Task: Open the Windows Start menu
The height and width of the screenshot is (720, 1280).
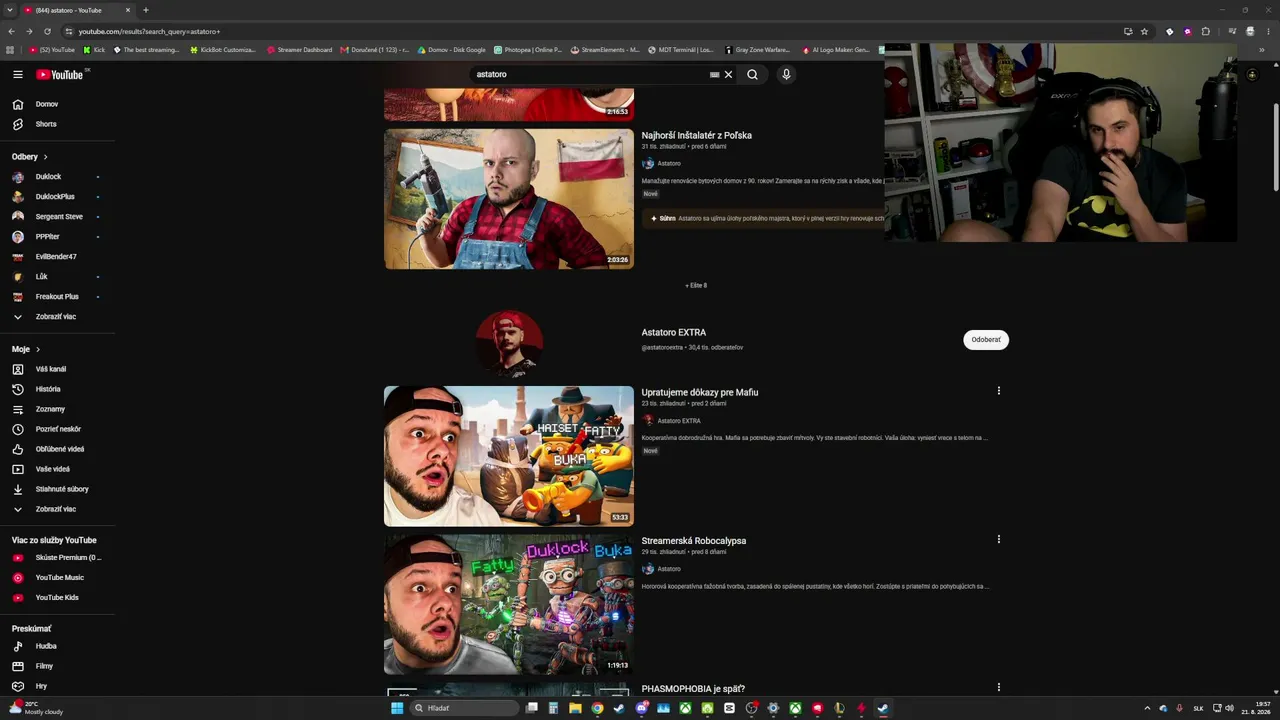Action: coord(397,708)
